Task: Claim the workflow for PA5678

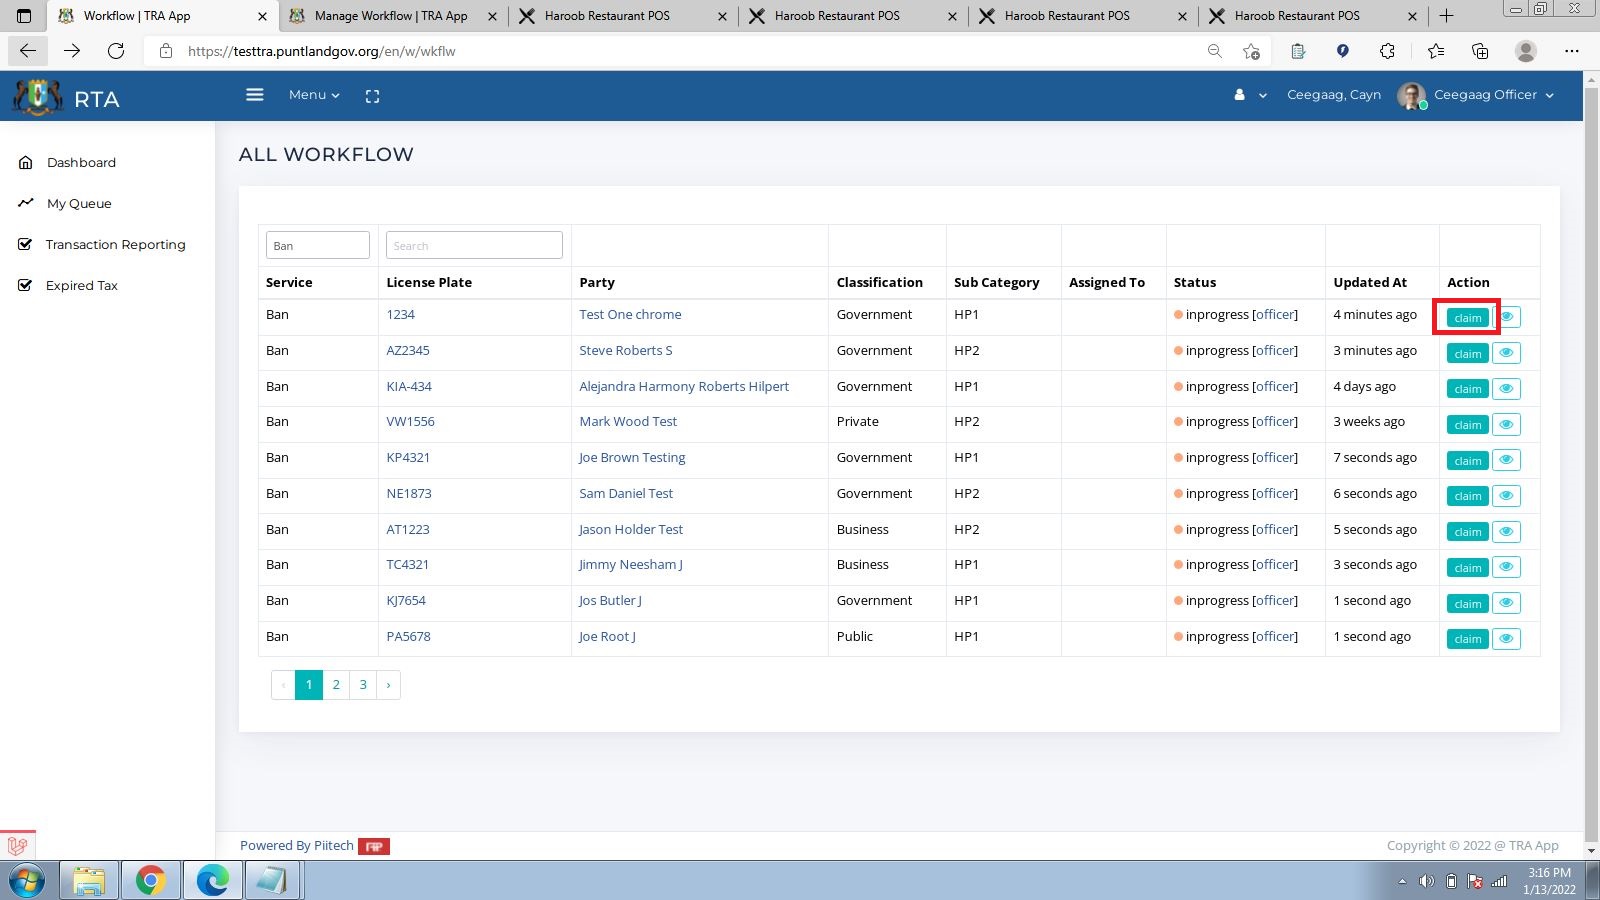Action: click(x=1467, y=639)
